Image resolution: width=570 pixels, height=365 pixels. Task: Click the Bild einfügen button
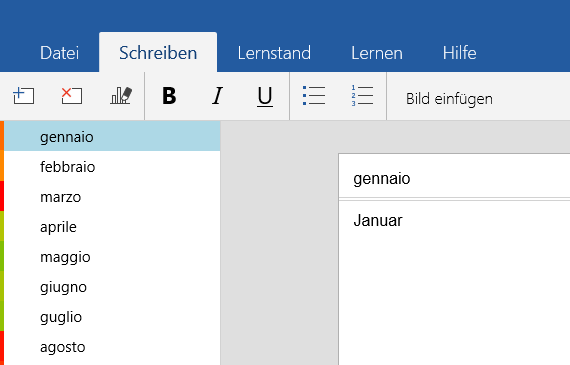point(449,99)
